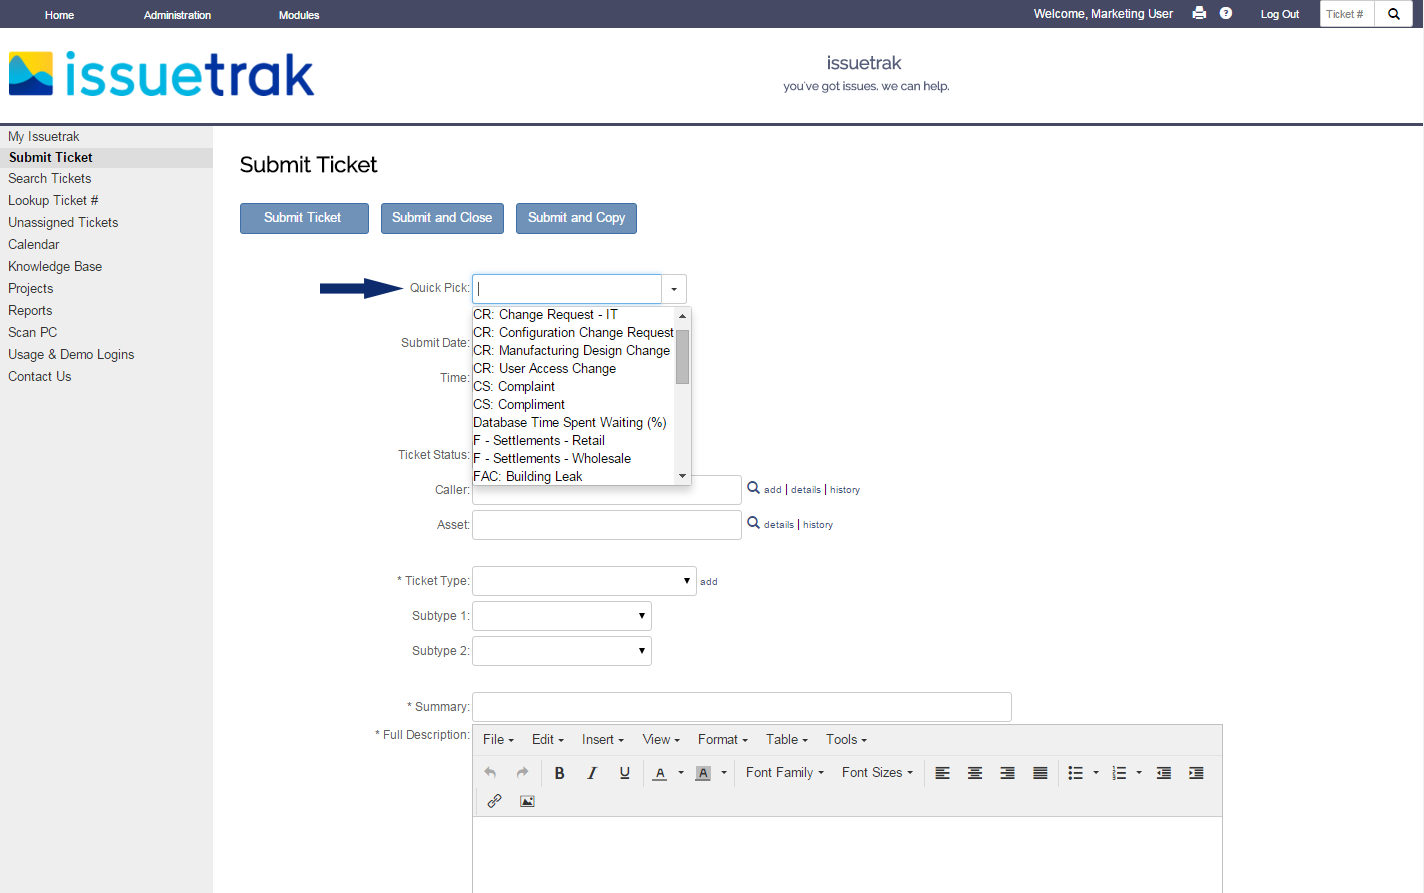Image resolution: width=1424 pixels, height=893 pixels.
Task: Select the bulleted list icon in the editor
Action: 1075,772
